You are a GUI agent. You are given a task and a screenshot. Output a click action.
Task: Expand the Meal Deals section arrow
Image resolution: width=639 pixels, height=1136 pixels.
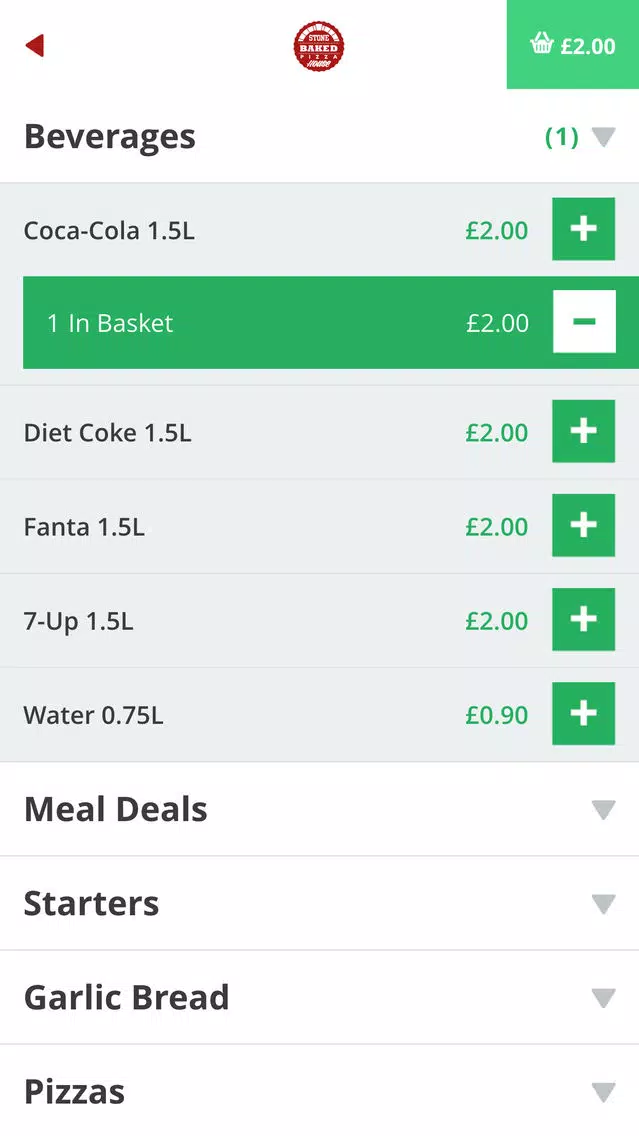pos(603,810)
